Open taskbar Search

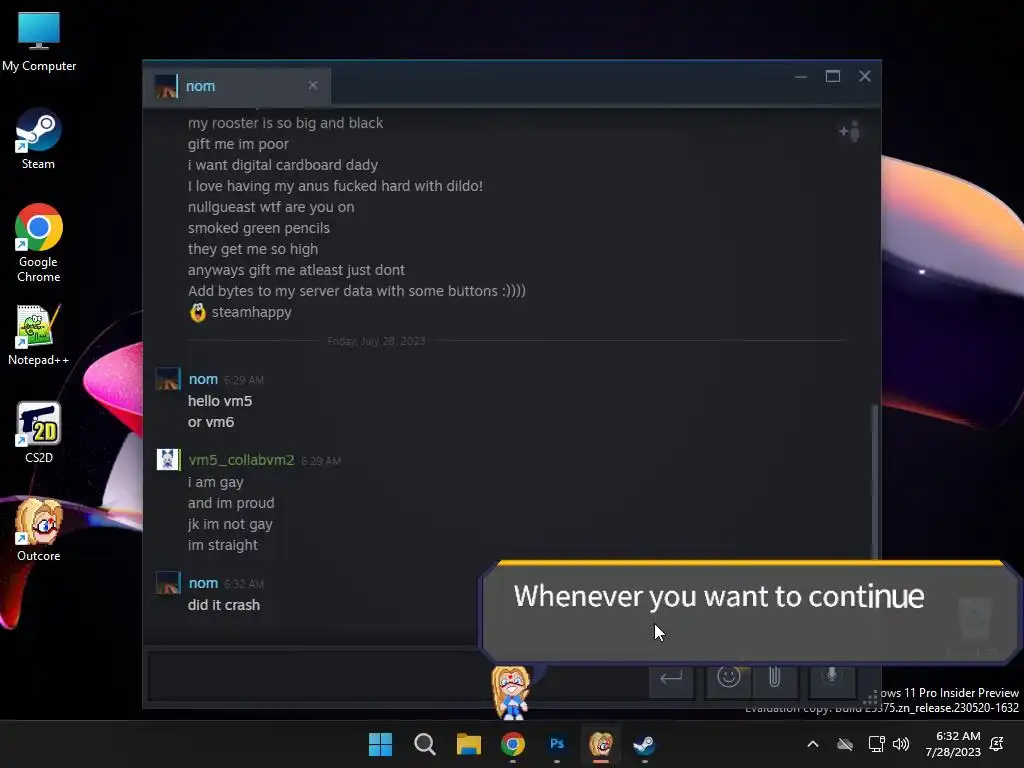pos(424,744)
